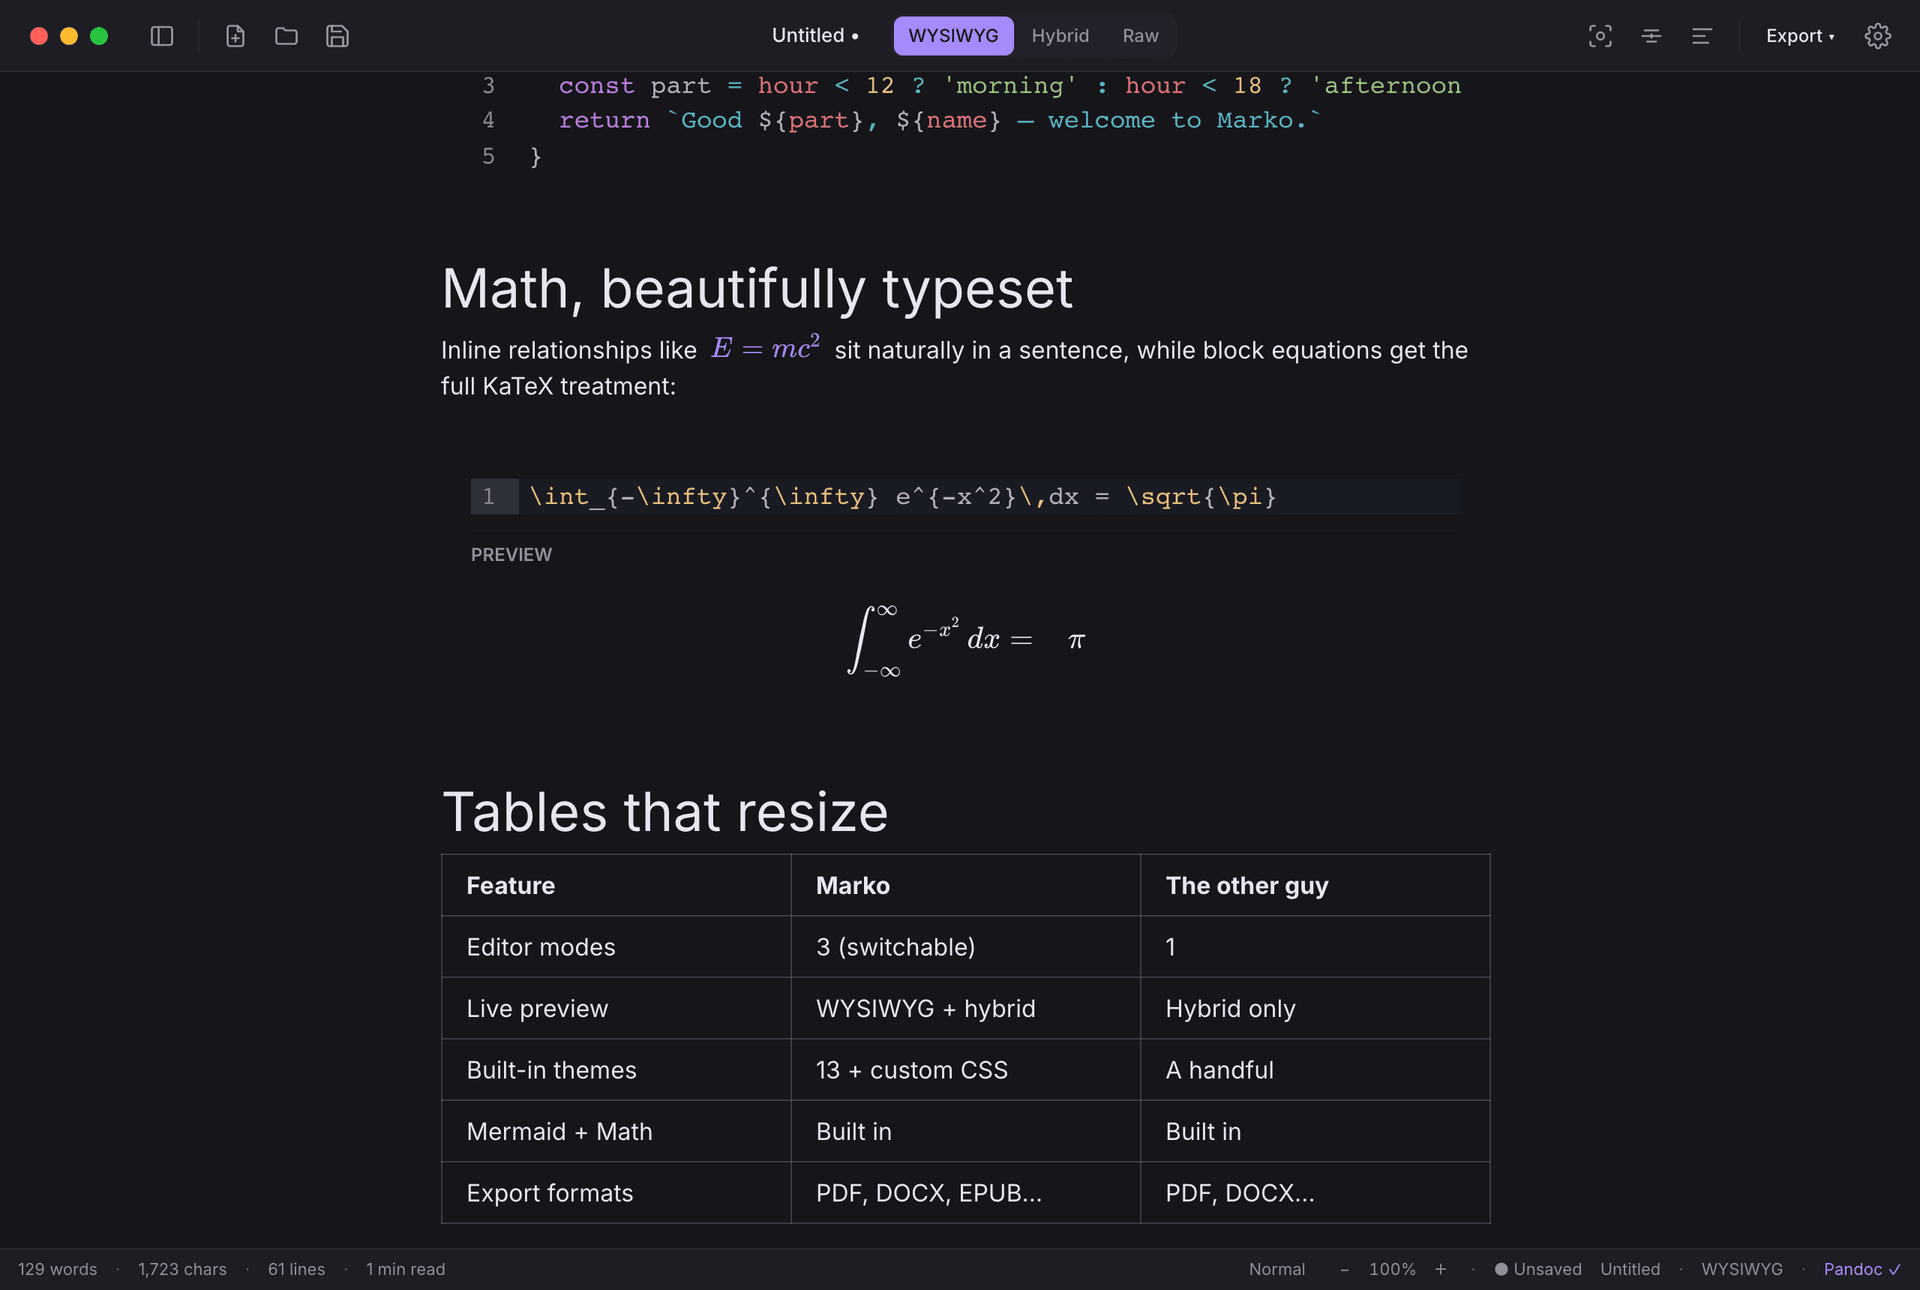Click the rendered integral equation preview

point(966,640)
